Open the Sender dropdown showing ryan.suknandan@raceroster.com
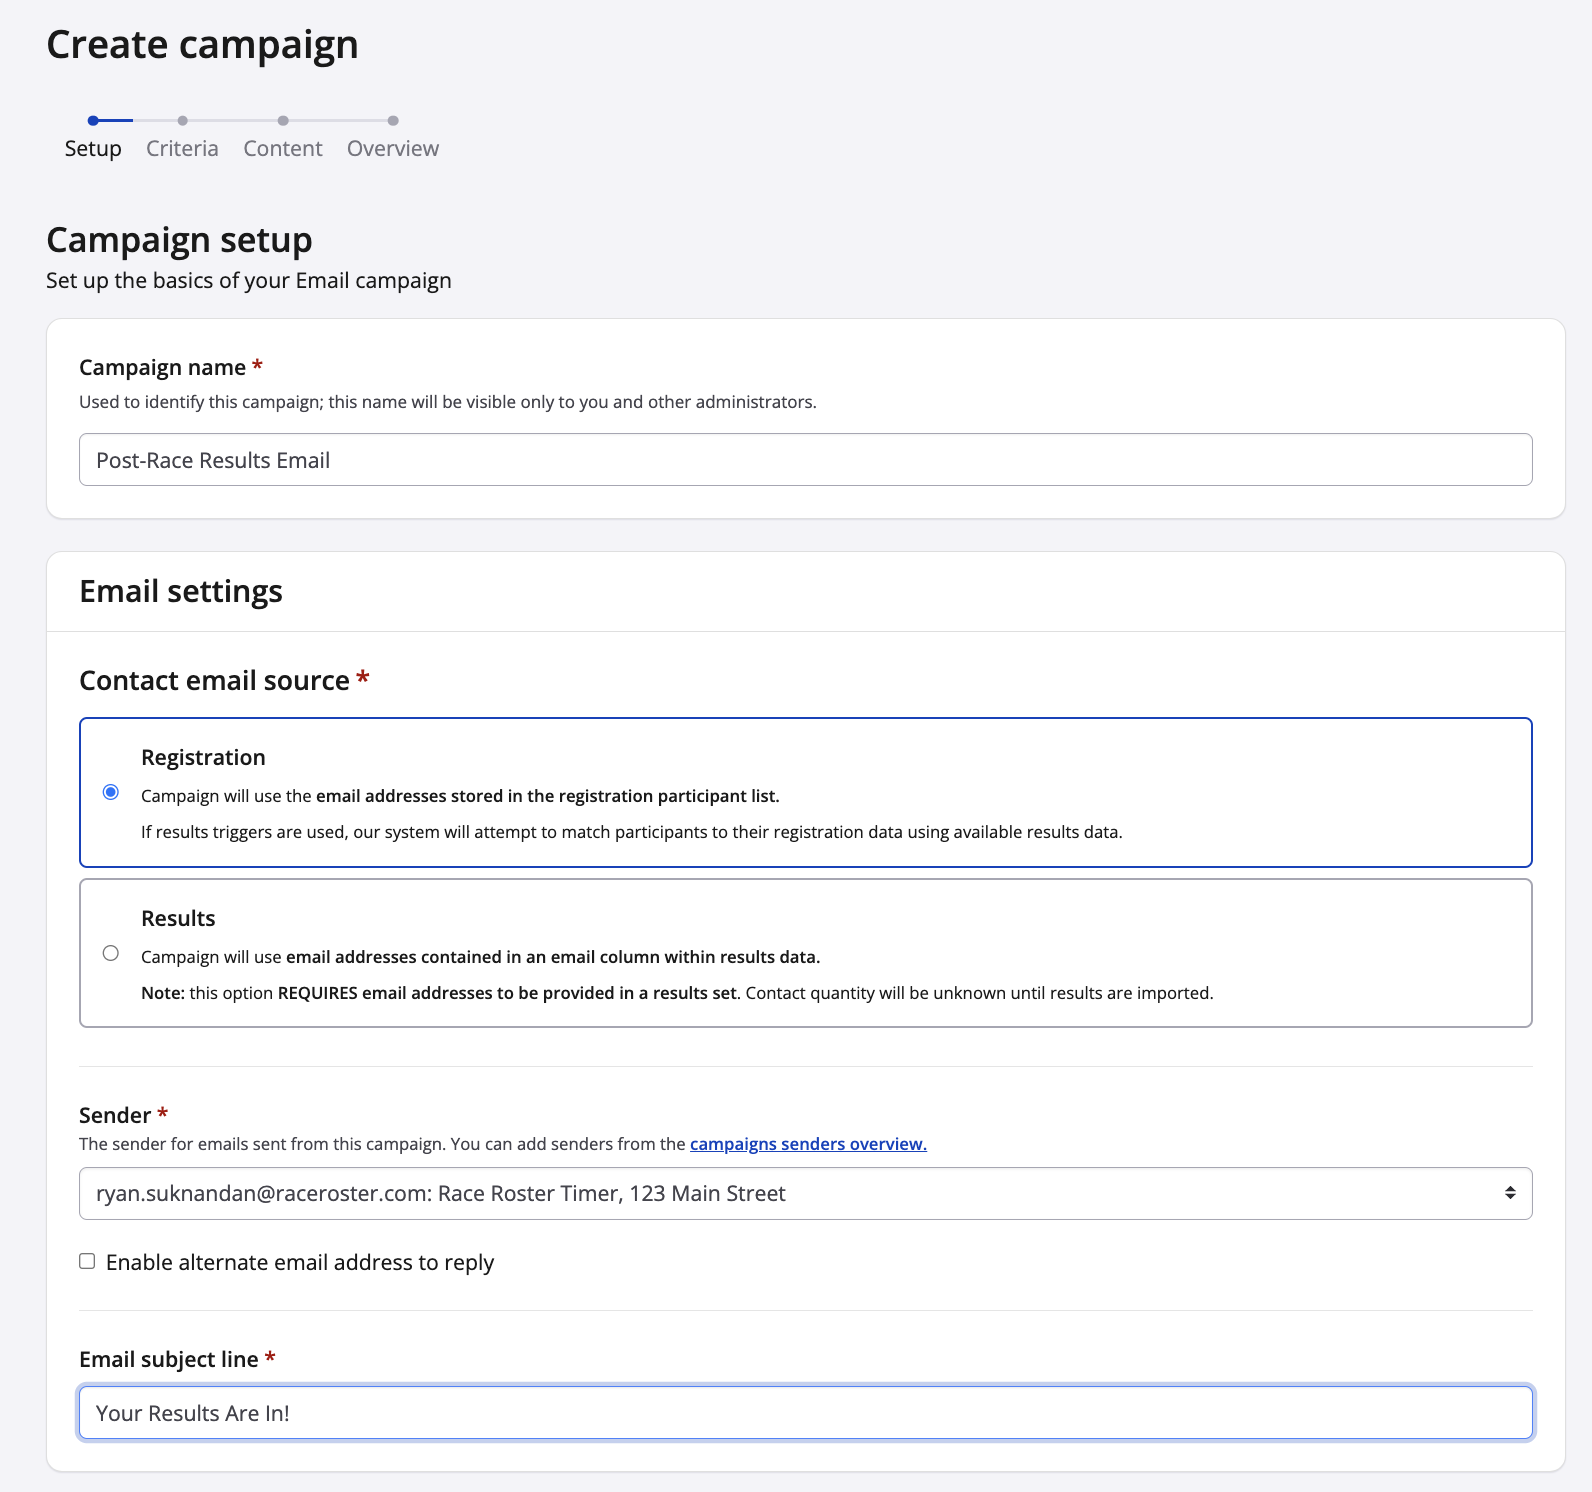The image size is (1592, 1492). click(790, 1193)
